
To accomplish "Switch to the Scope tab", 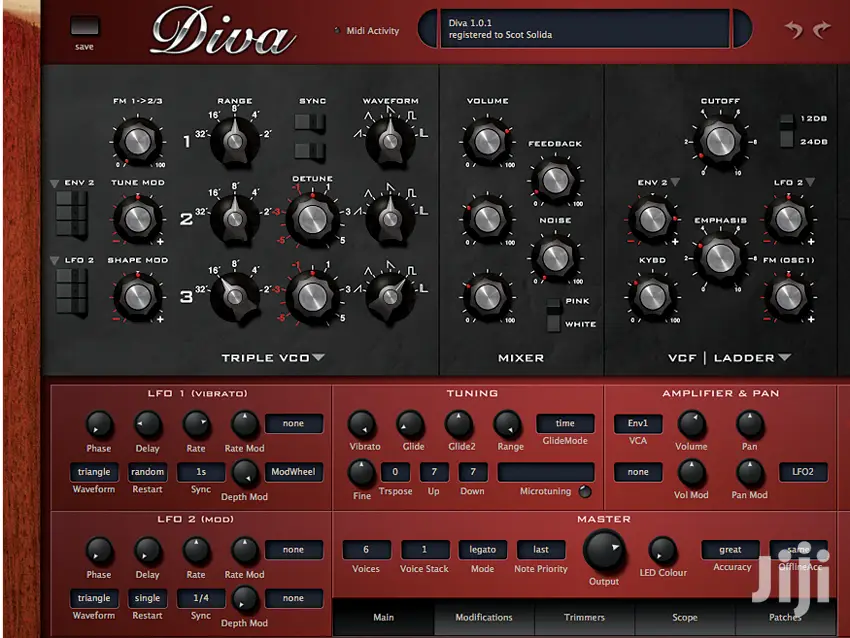I will pos(685,617).
